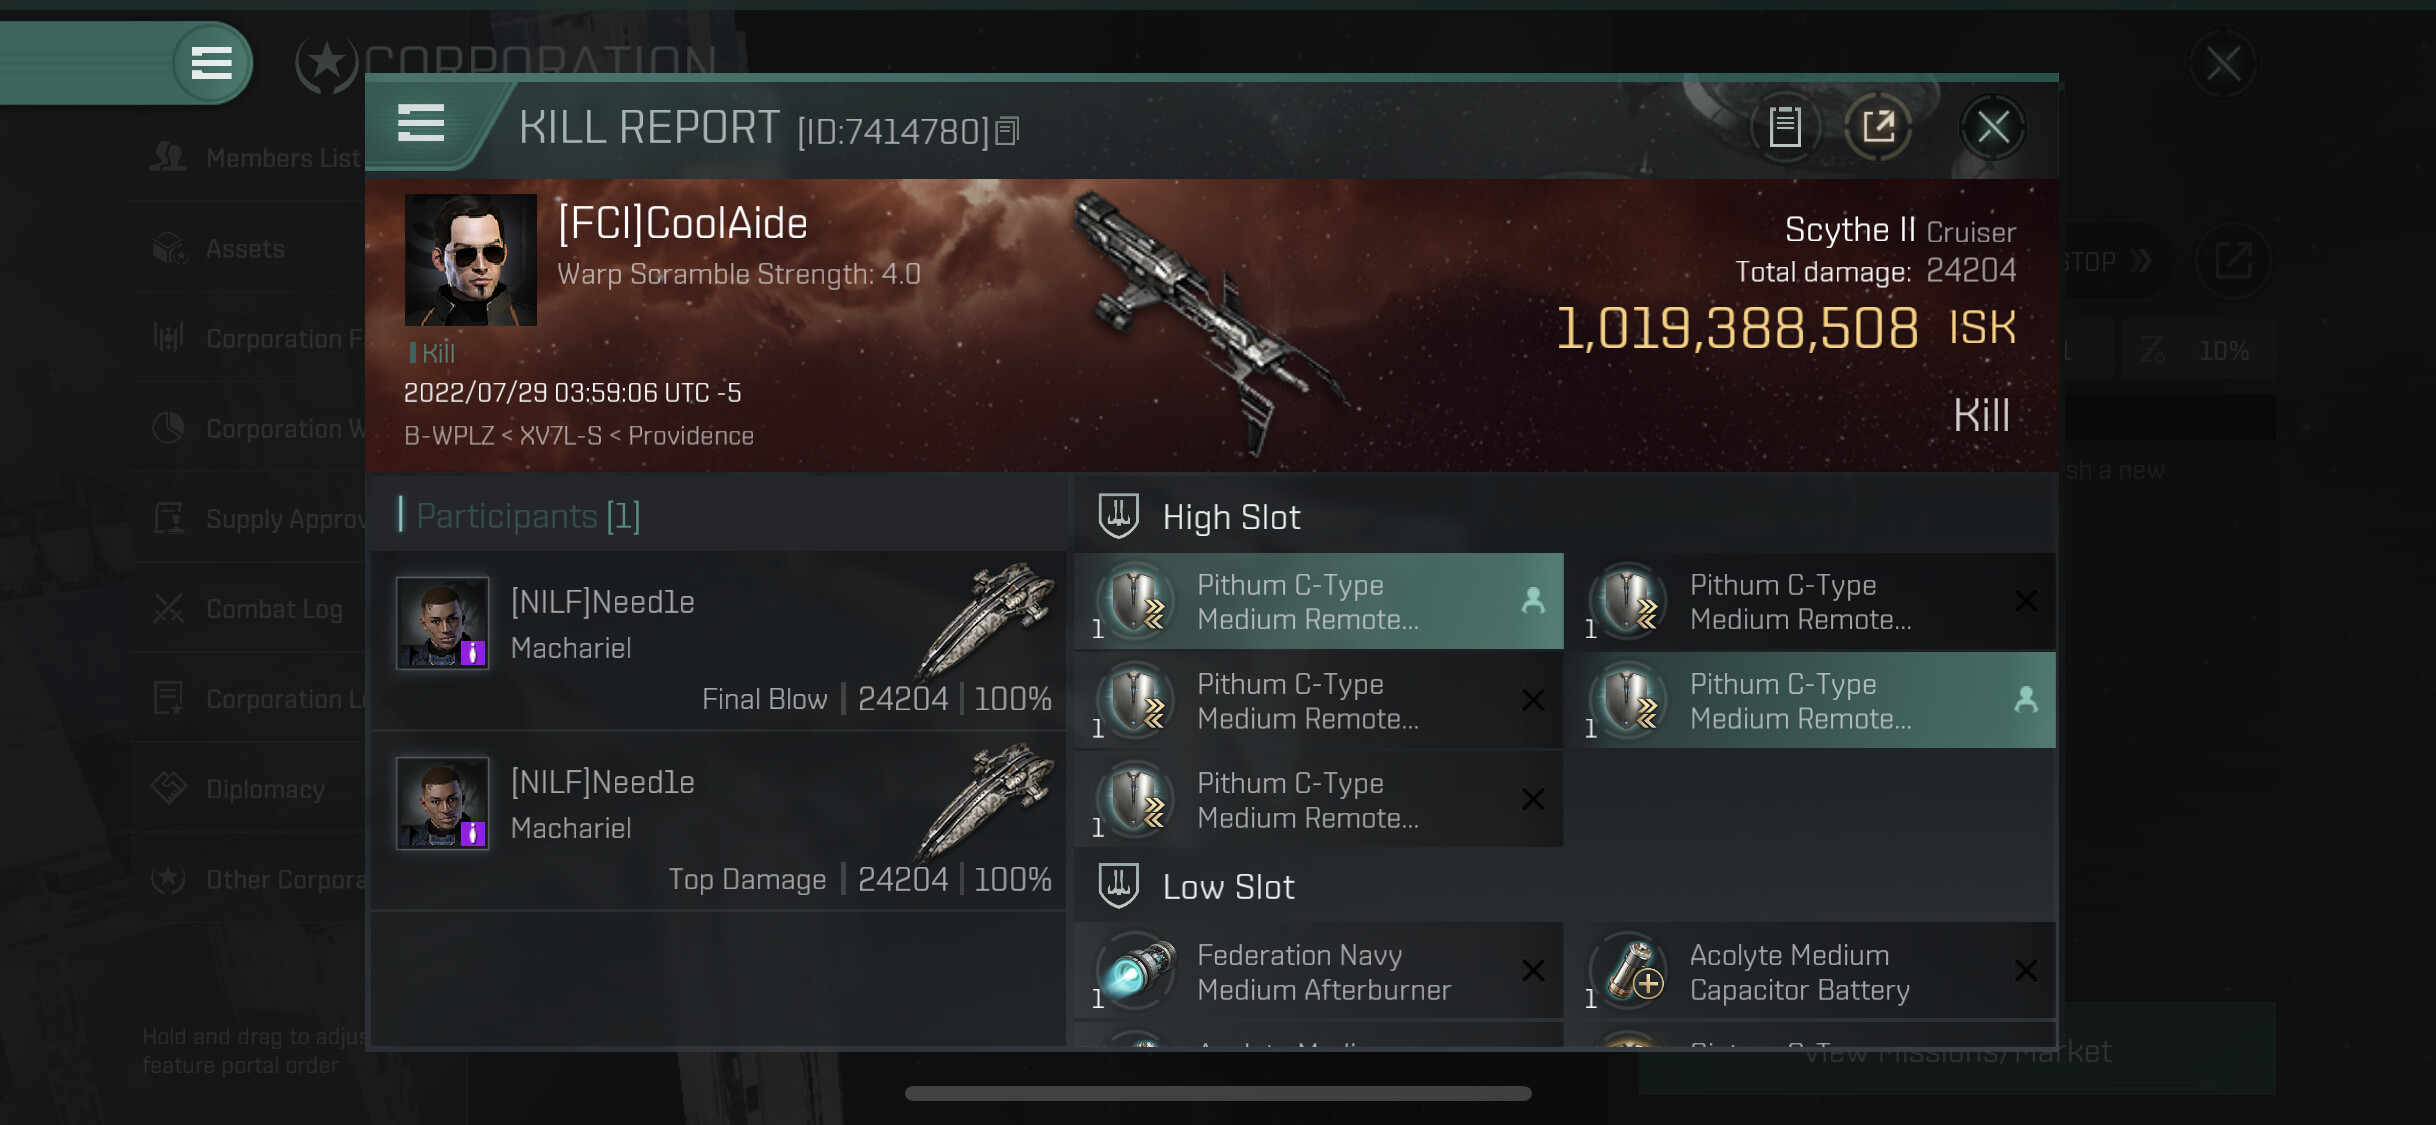
Task: Expand the Participants [1] section
Action: click(528, 516)
